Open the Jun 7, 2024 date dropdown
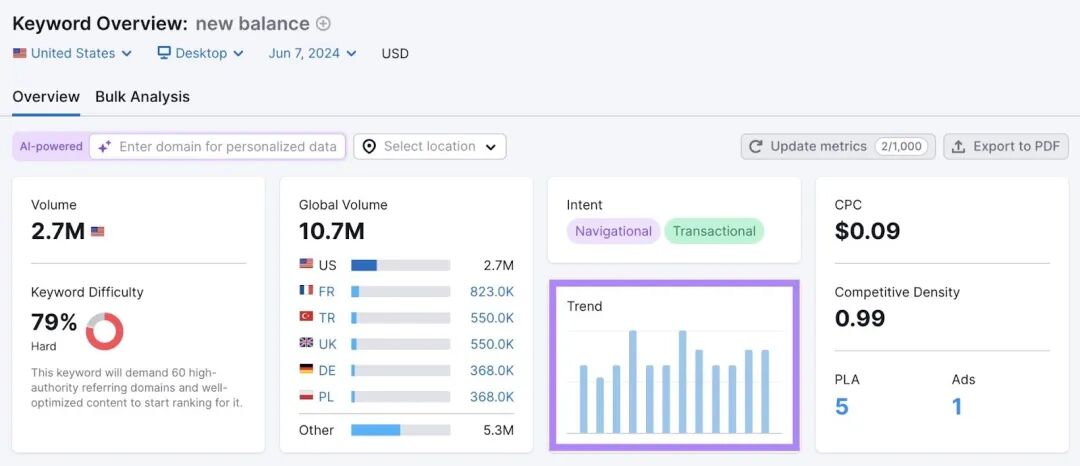 [313, 53]
